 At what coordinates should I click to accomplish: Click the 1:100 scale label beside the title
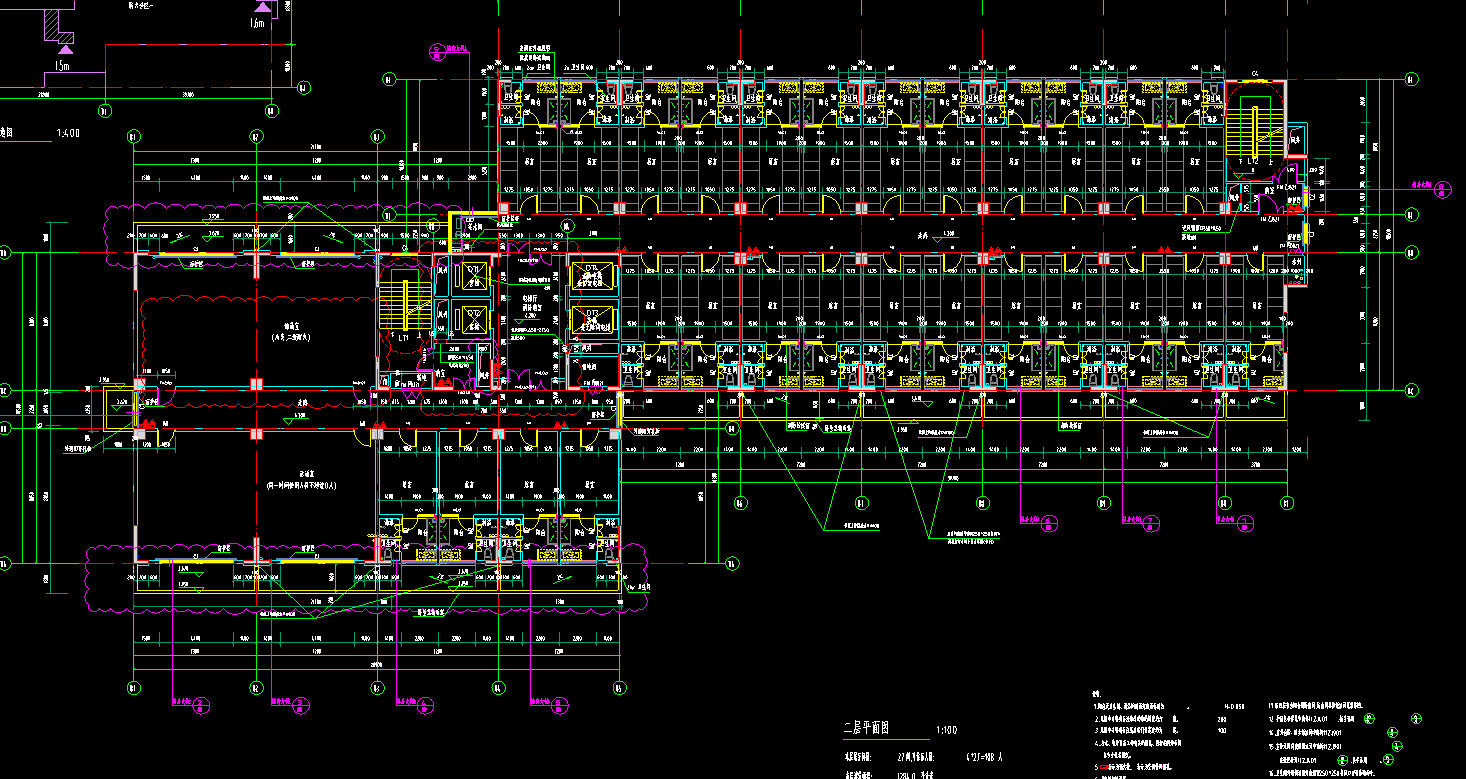tap(946, 729)
